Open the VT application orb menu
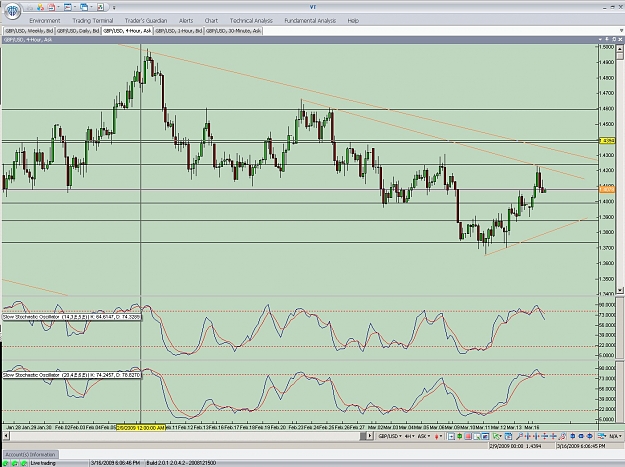Image resolution: width=625 pixels, height=467 pixels. point(12,10)
